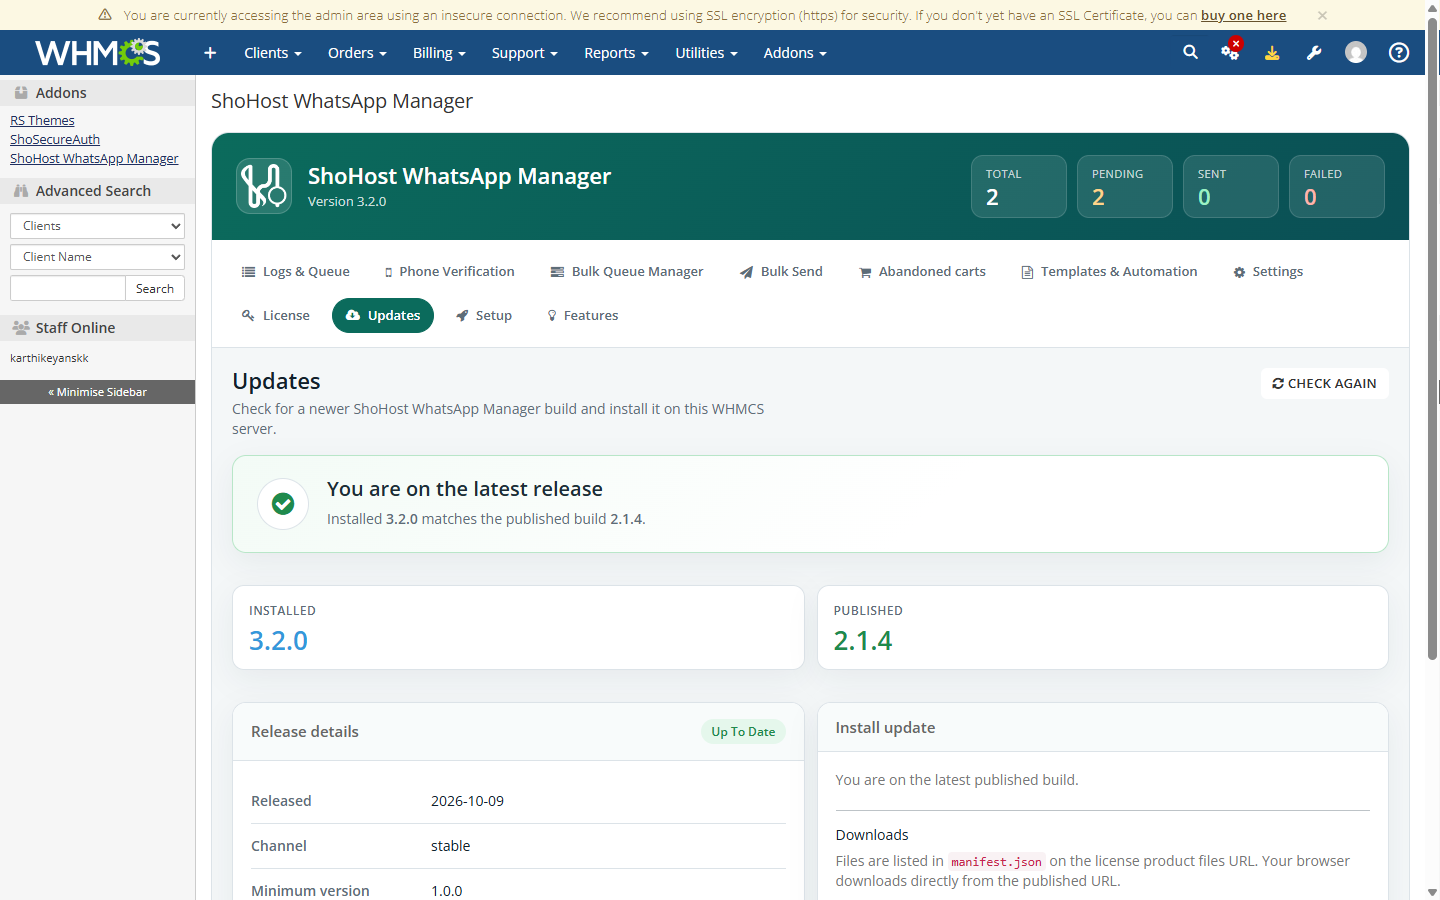Open the ShoSecureAuth addon link

tap(55, 140)
